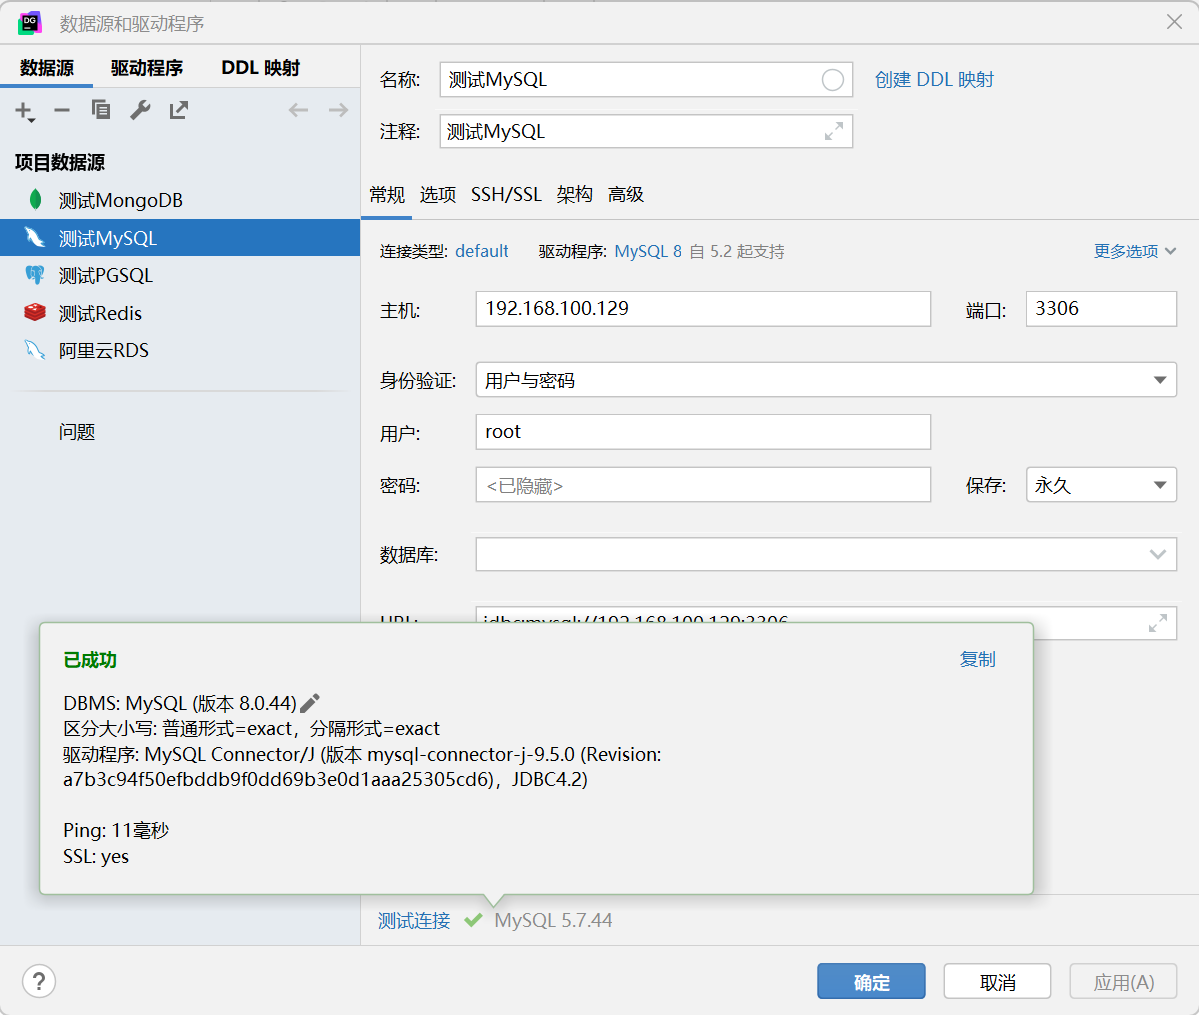
Task: Click the Ping: 11毫秒 line
Action: tap(116, 830)
